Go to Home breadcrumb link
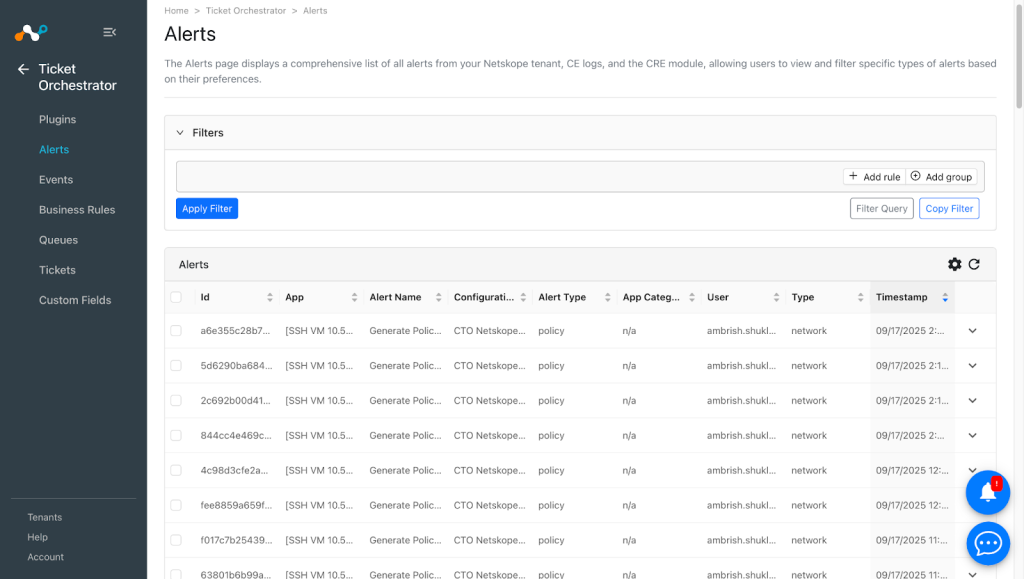 click(176, 10)
